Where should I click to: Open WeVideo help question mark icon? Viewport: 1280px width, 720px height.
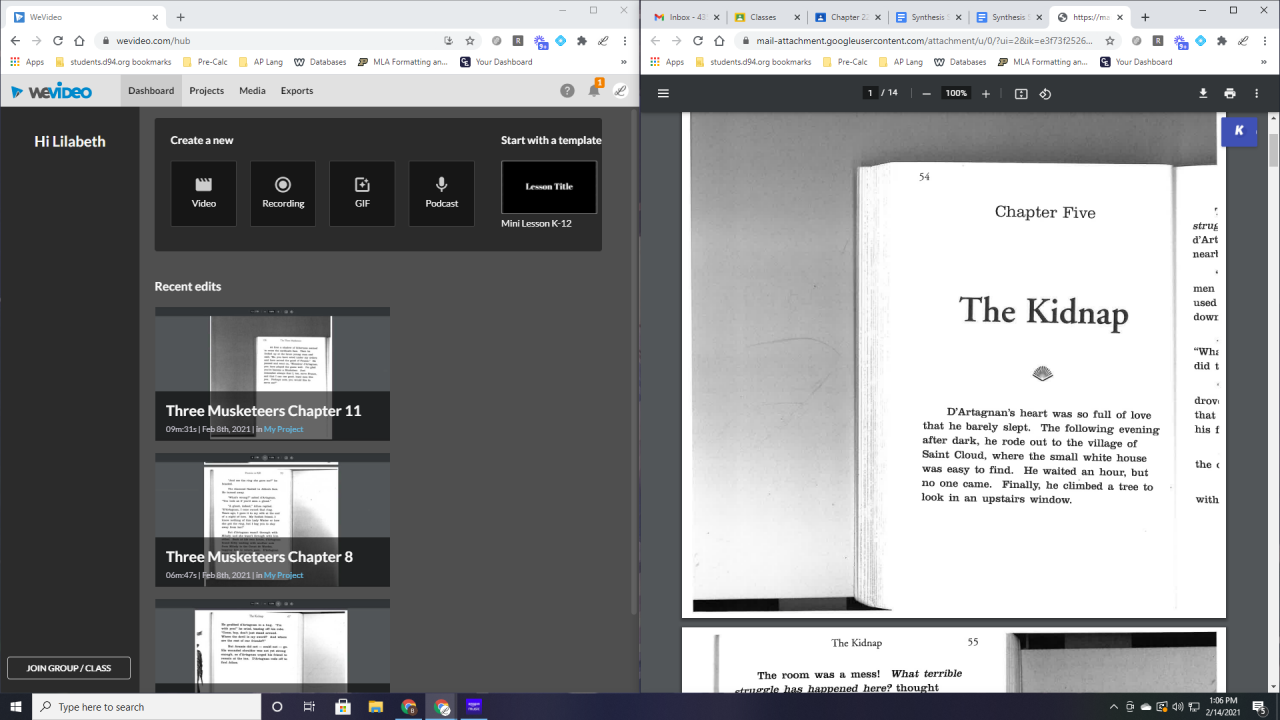pyautogui.click(x=567, y=90)
